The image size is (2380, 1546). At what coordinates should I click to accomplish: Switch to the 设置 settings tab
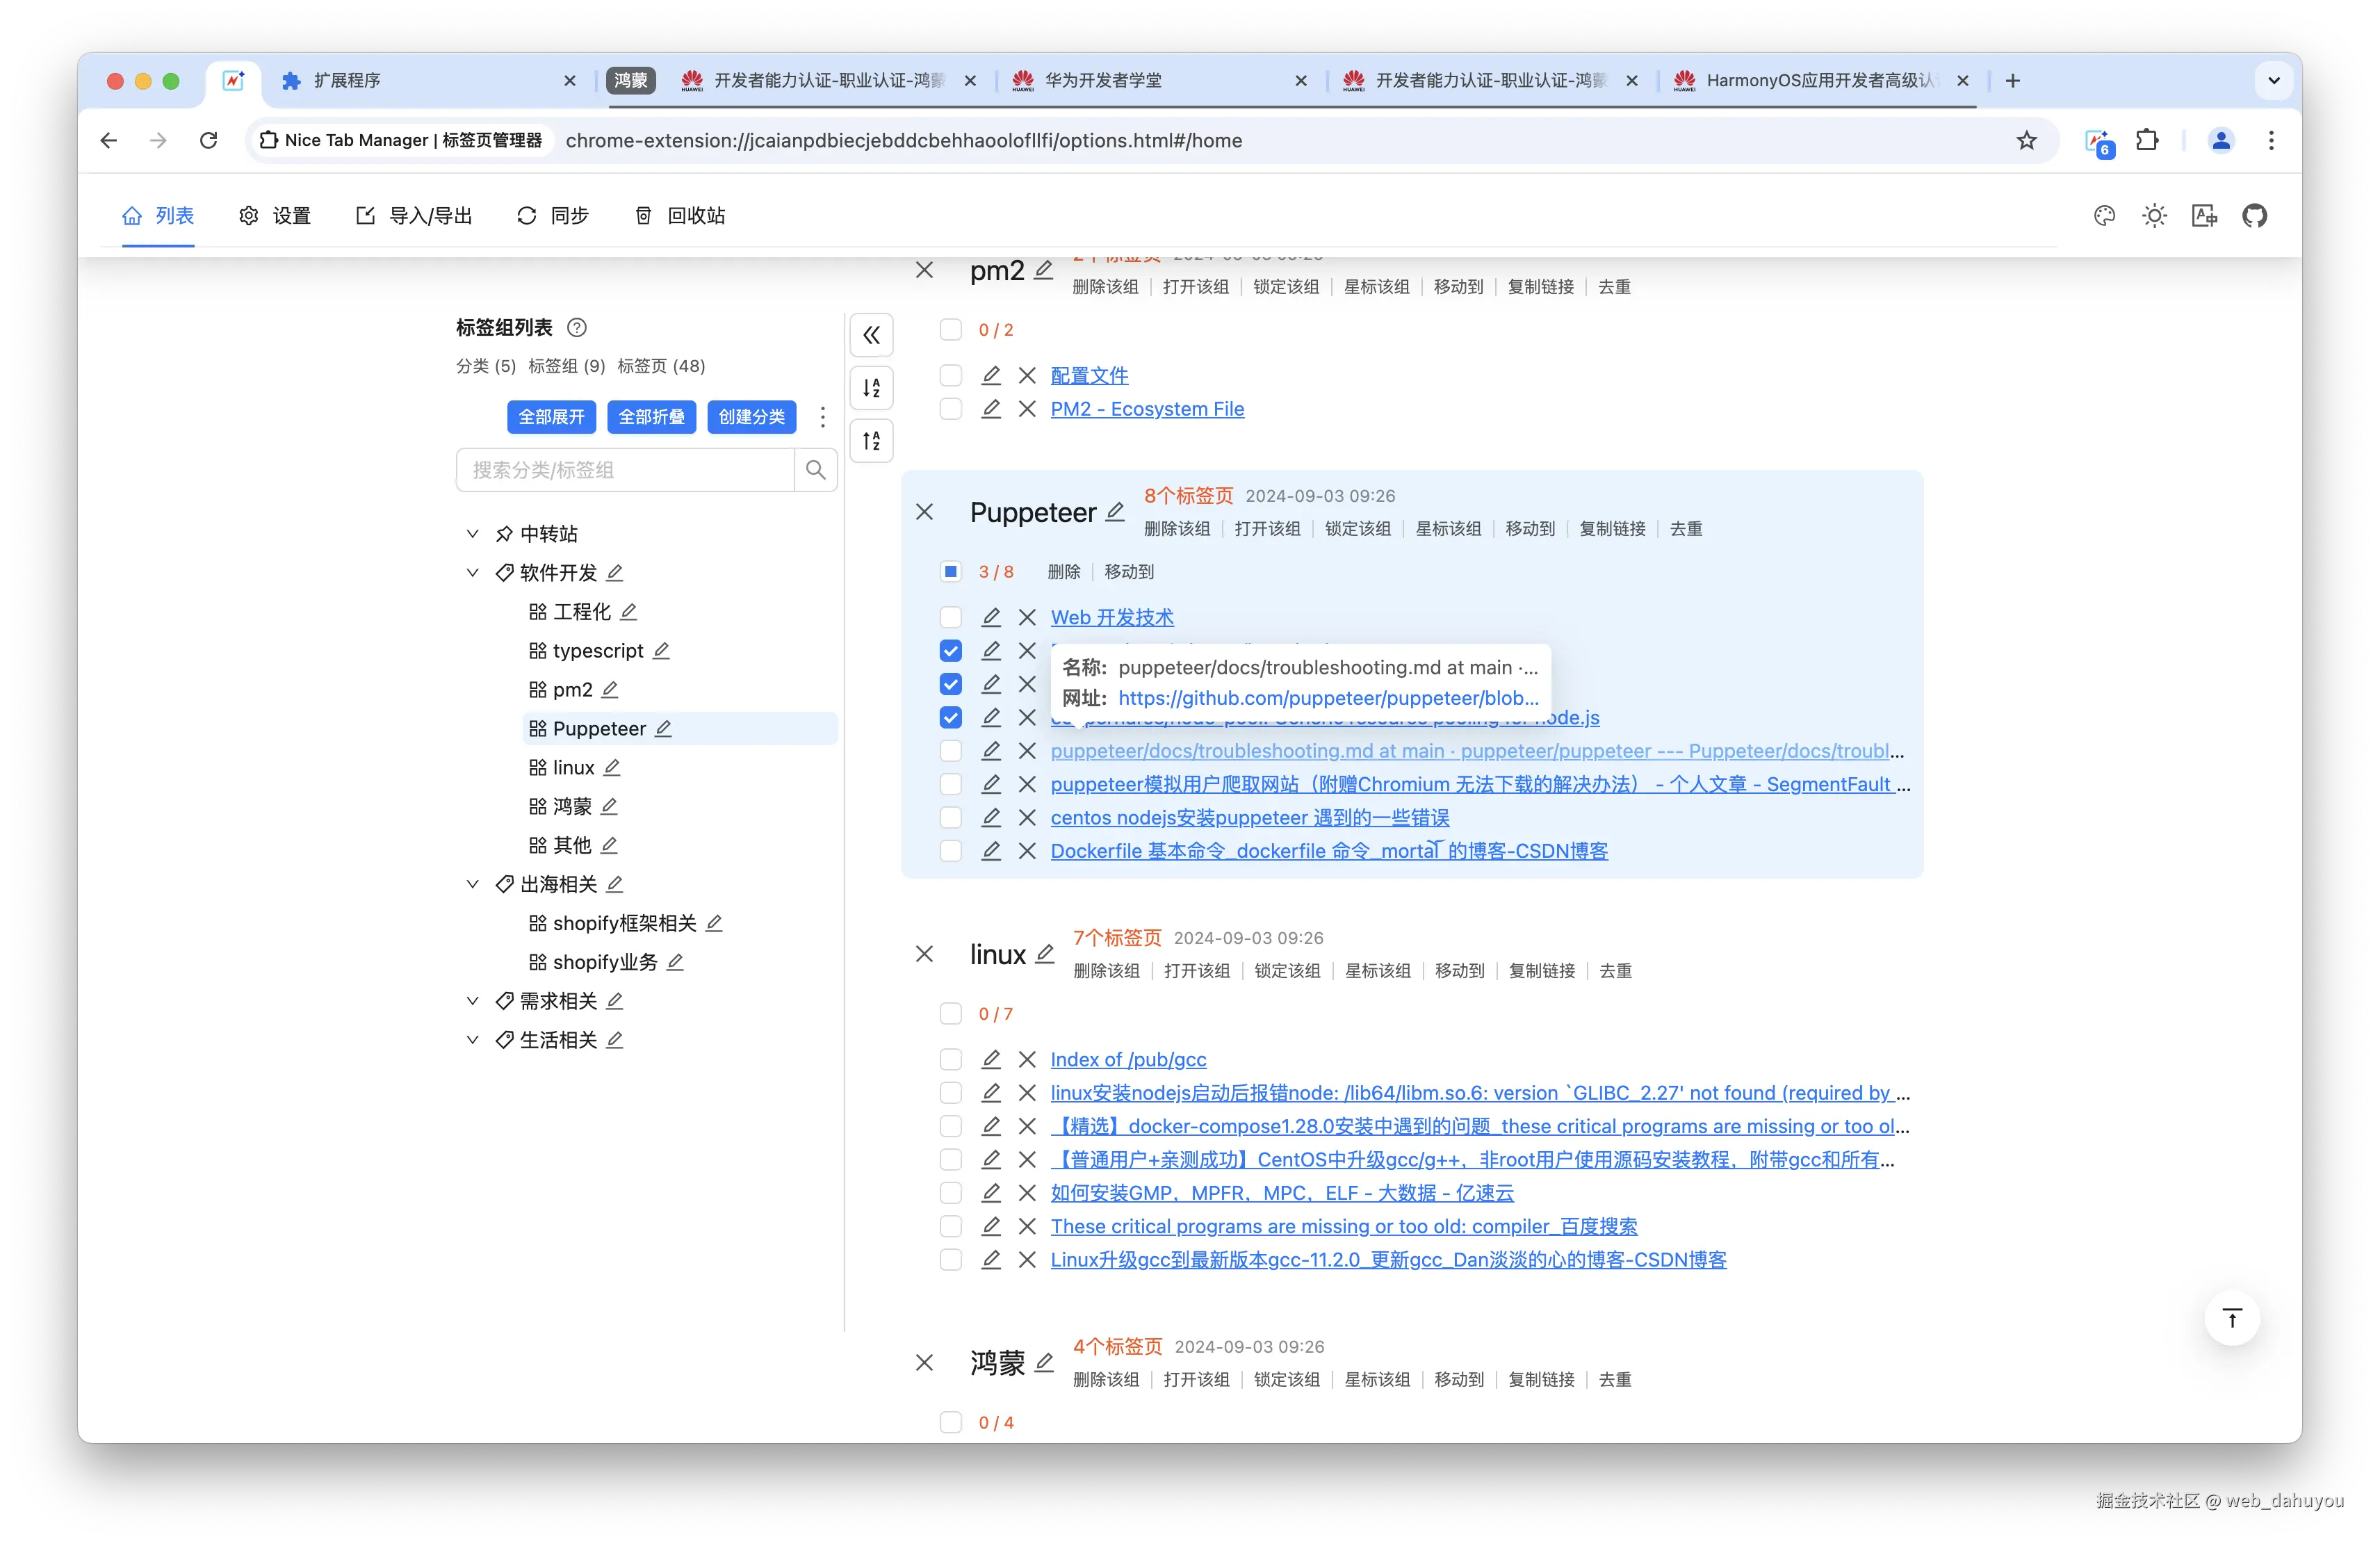tap(275, 215)
